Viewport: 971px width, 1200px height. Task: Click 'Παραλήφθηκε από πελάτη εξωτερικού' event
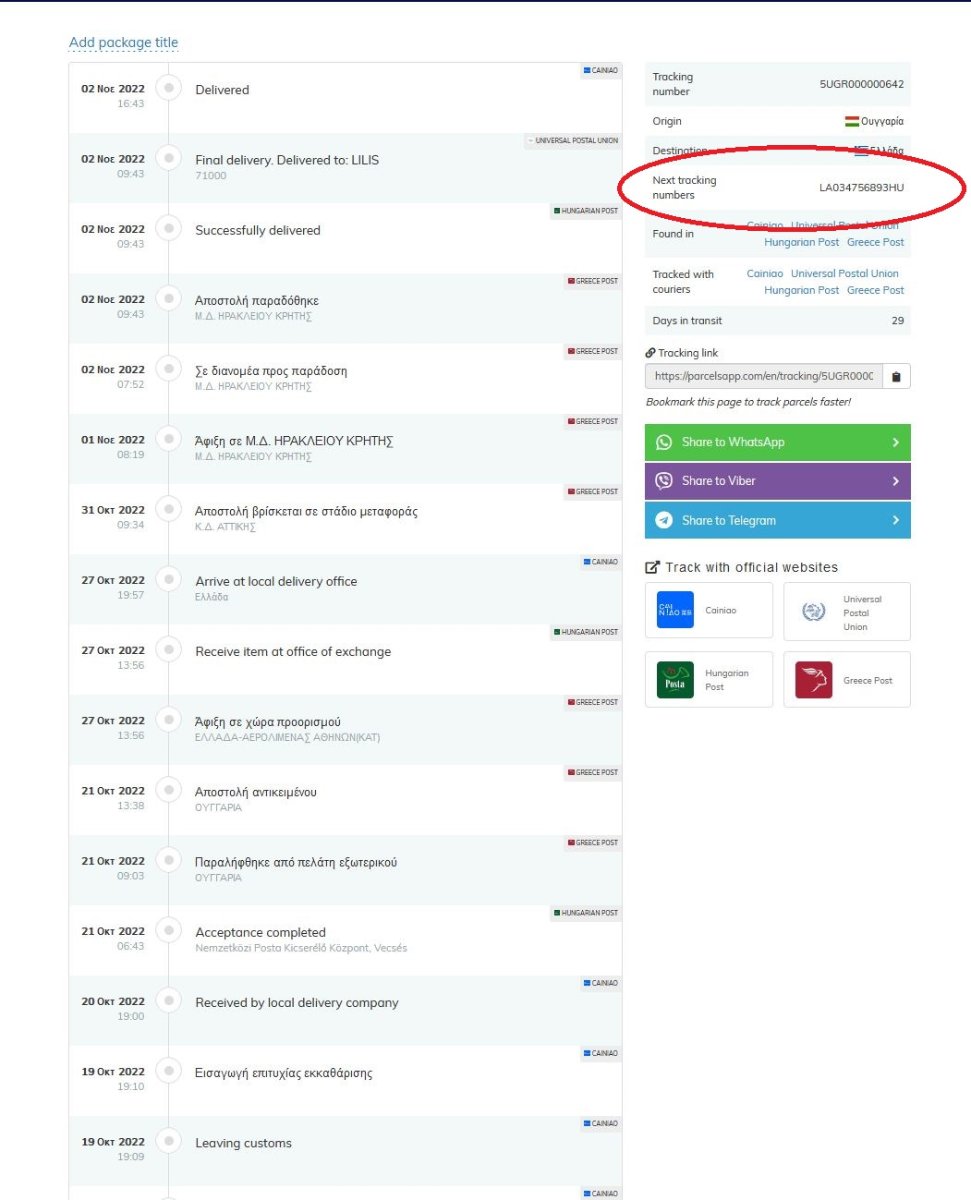pyautogui.click(x=296, y=862)
